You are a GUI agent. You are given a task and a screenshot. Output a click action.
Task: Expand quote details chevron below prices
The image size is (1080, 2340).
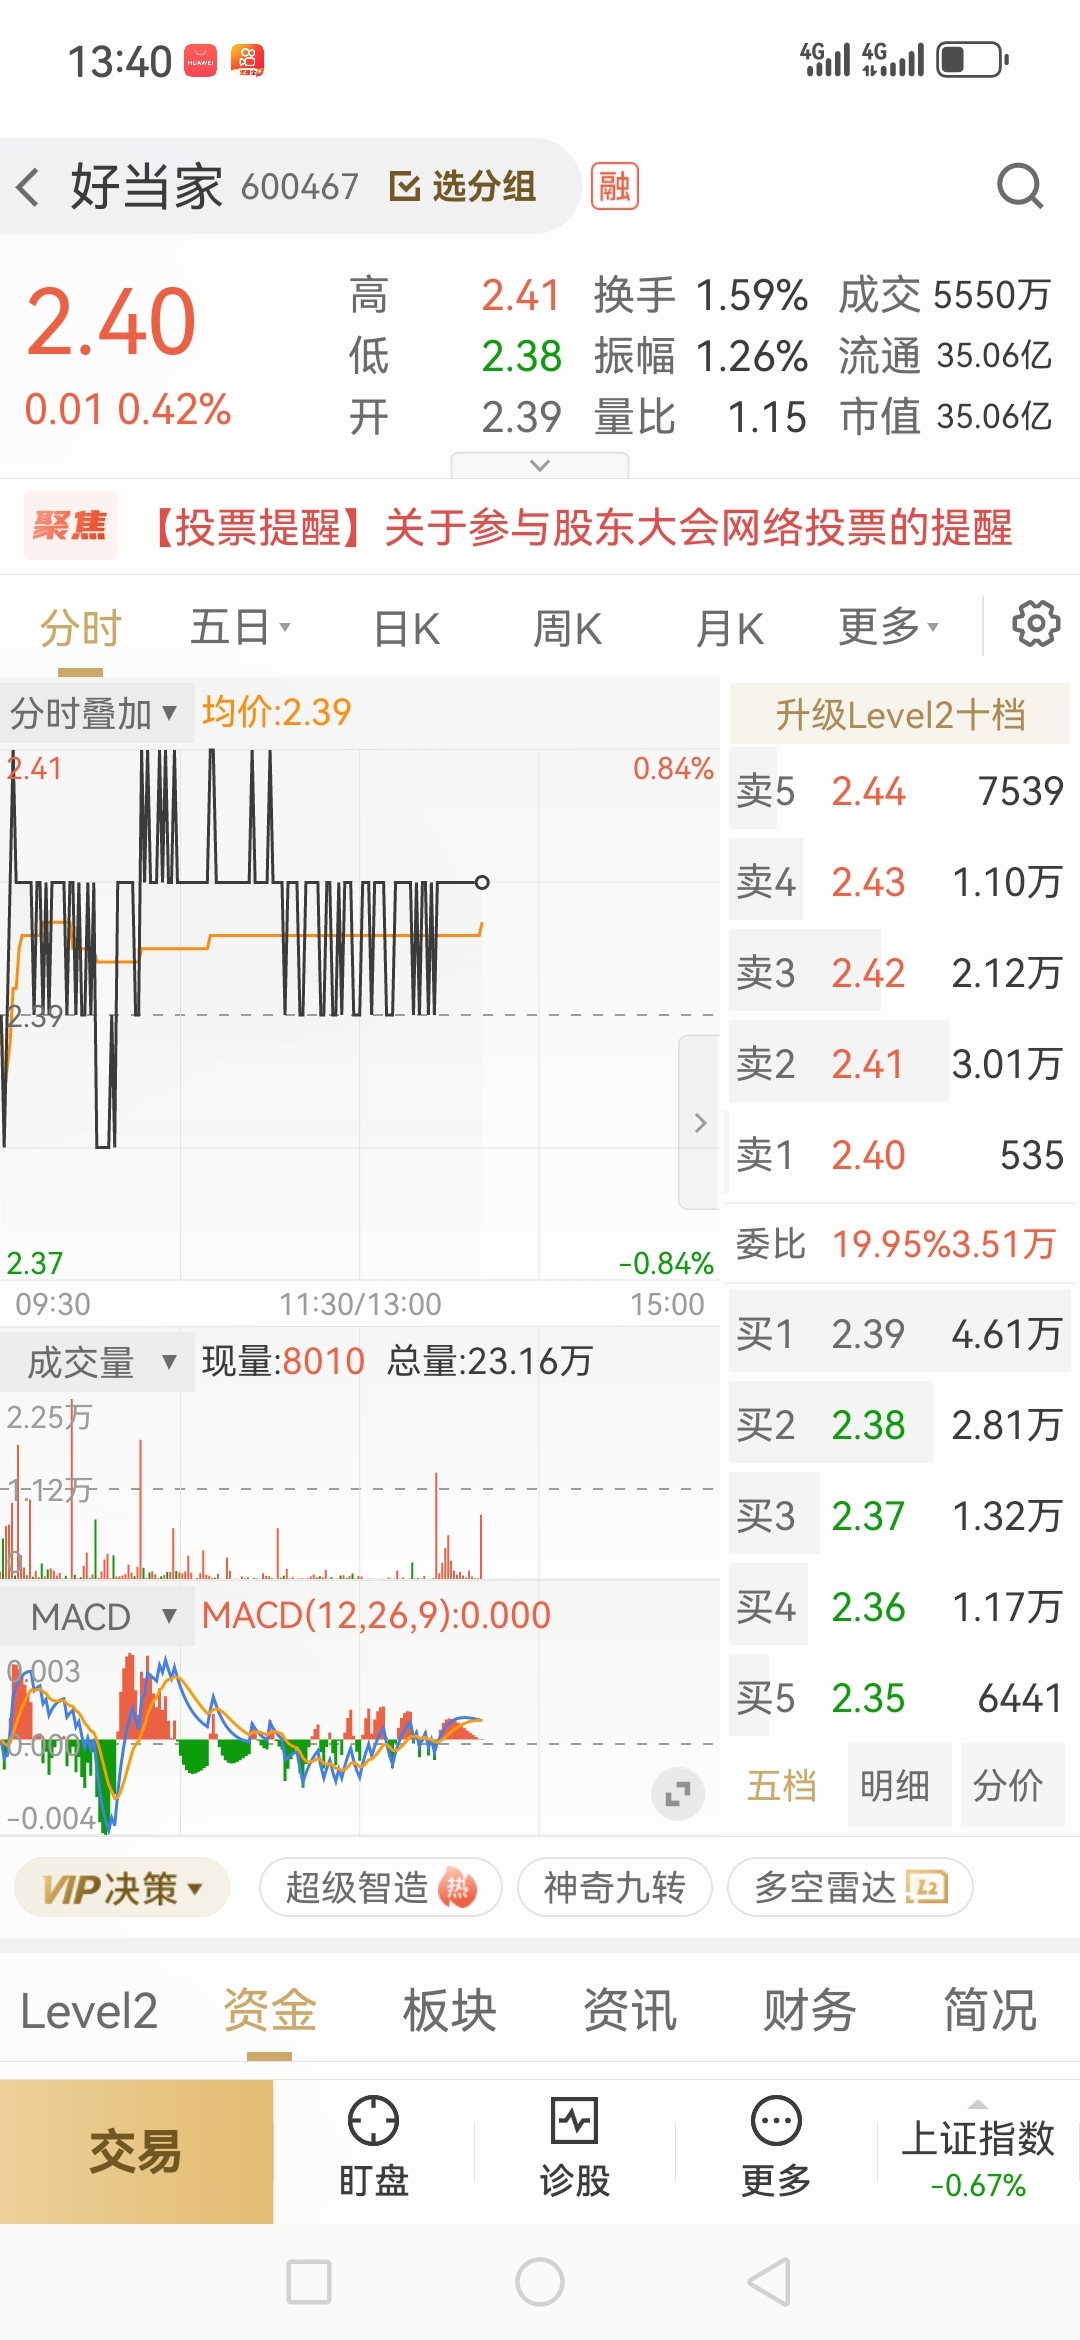tap(540, 465)
